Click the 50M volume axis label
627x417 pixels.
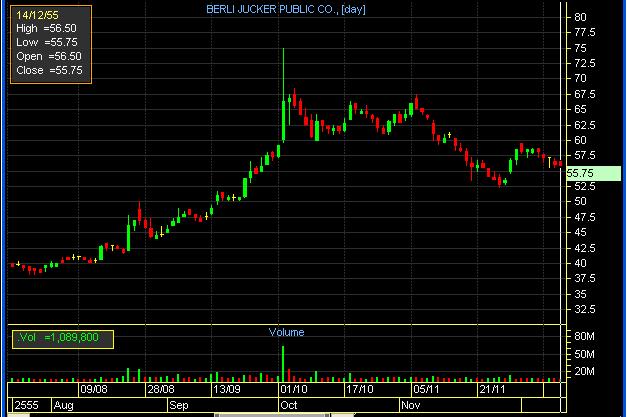[584, 354]
